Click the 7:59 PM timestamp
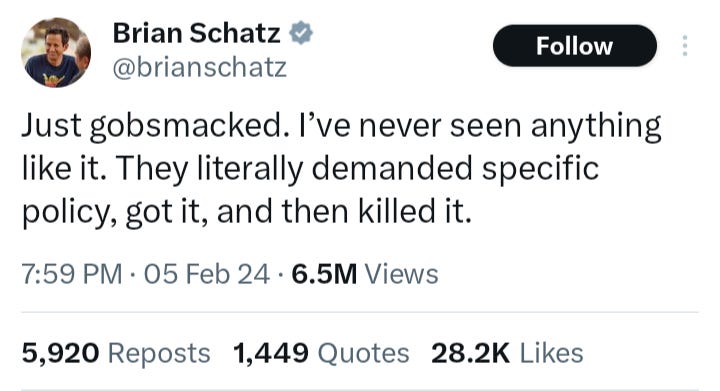 (x=72, y=274)
